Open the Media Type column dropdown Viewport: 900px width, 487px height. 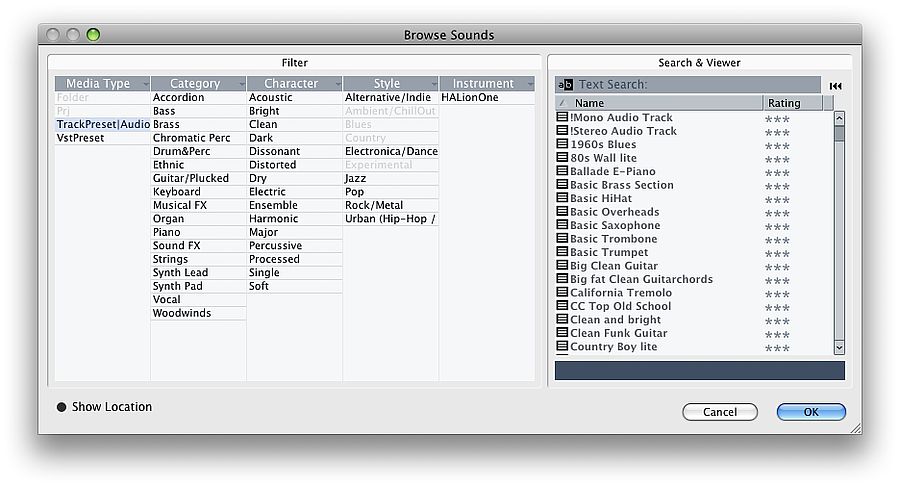point(145,84)
